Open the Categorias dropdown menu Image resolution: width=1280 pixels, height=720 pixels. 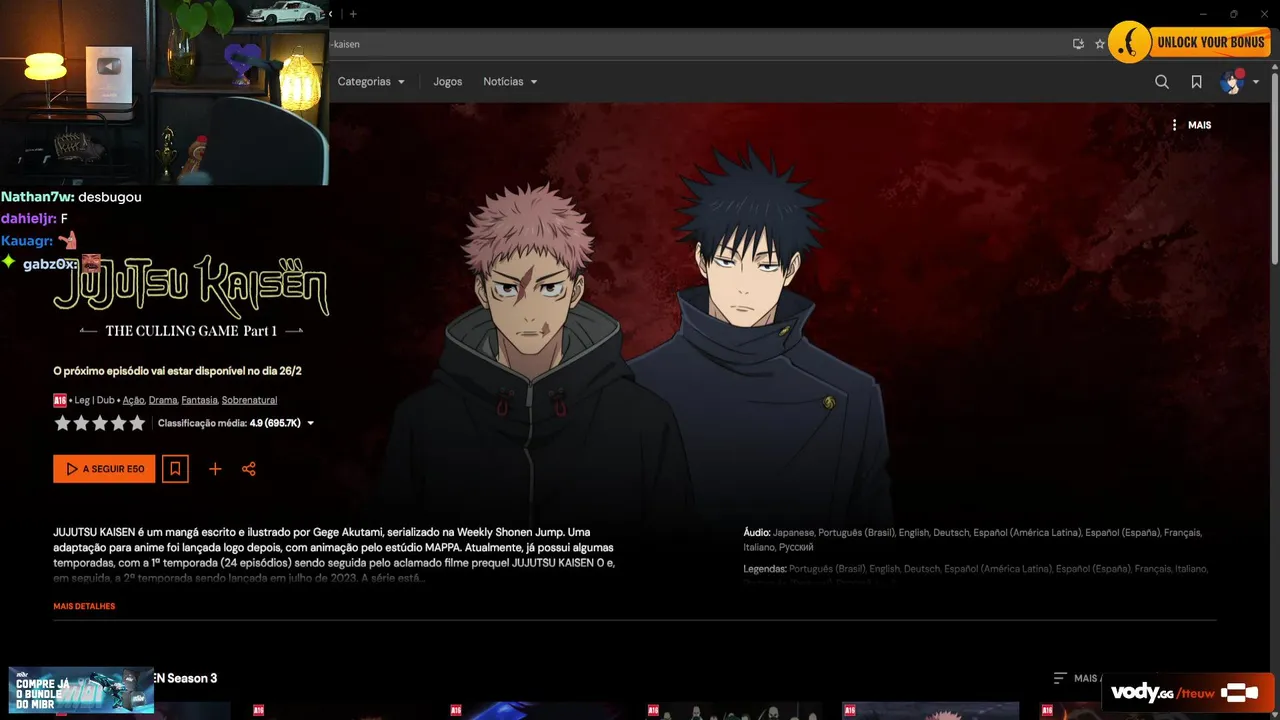(371, 82)
